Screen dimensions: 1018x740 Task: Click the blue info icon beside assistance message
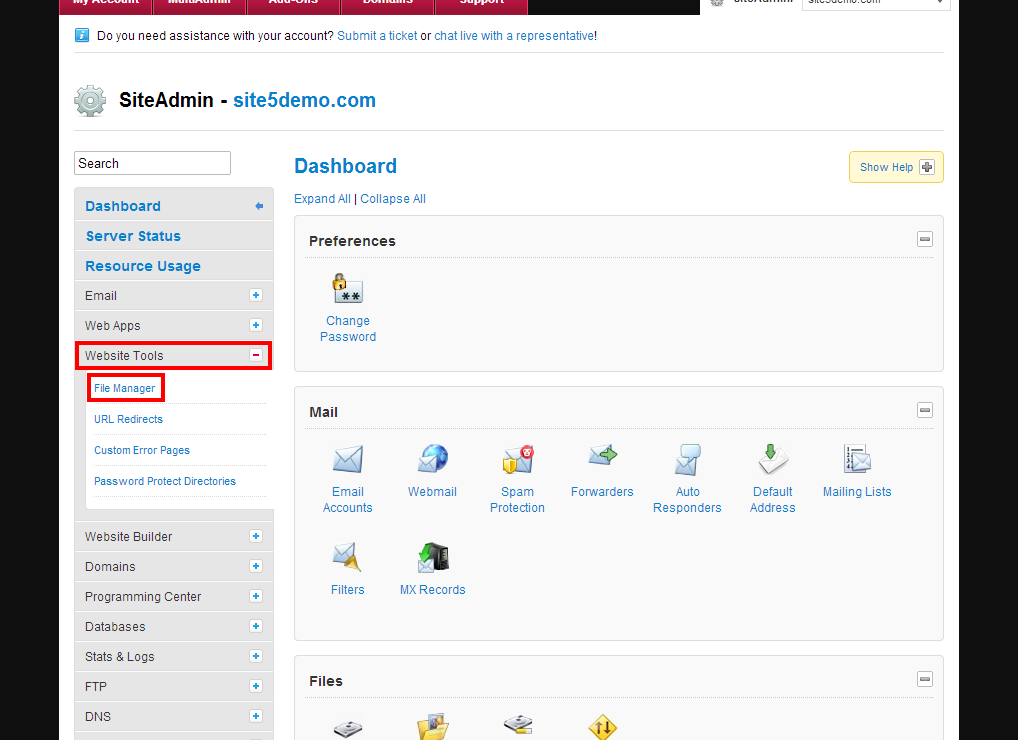82,35
